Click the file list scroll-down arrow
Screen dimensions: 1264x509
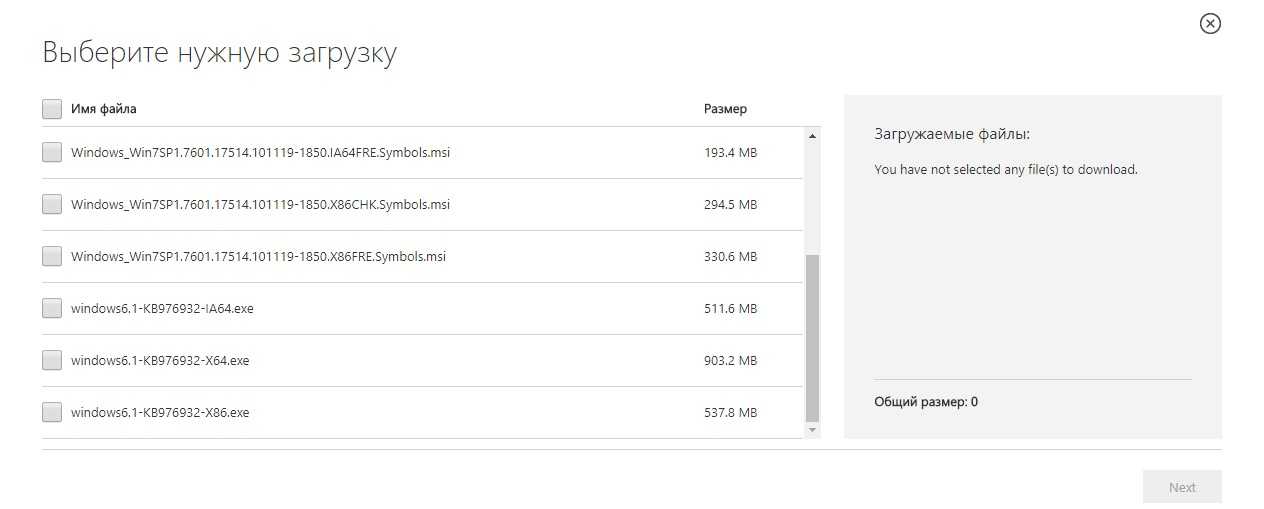click(x=812, y=430)
